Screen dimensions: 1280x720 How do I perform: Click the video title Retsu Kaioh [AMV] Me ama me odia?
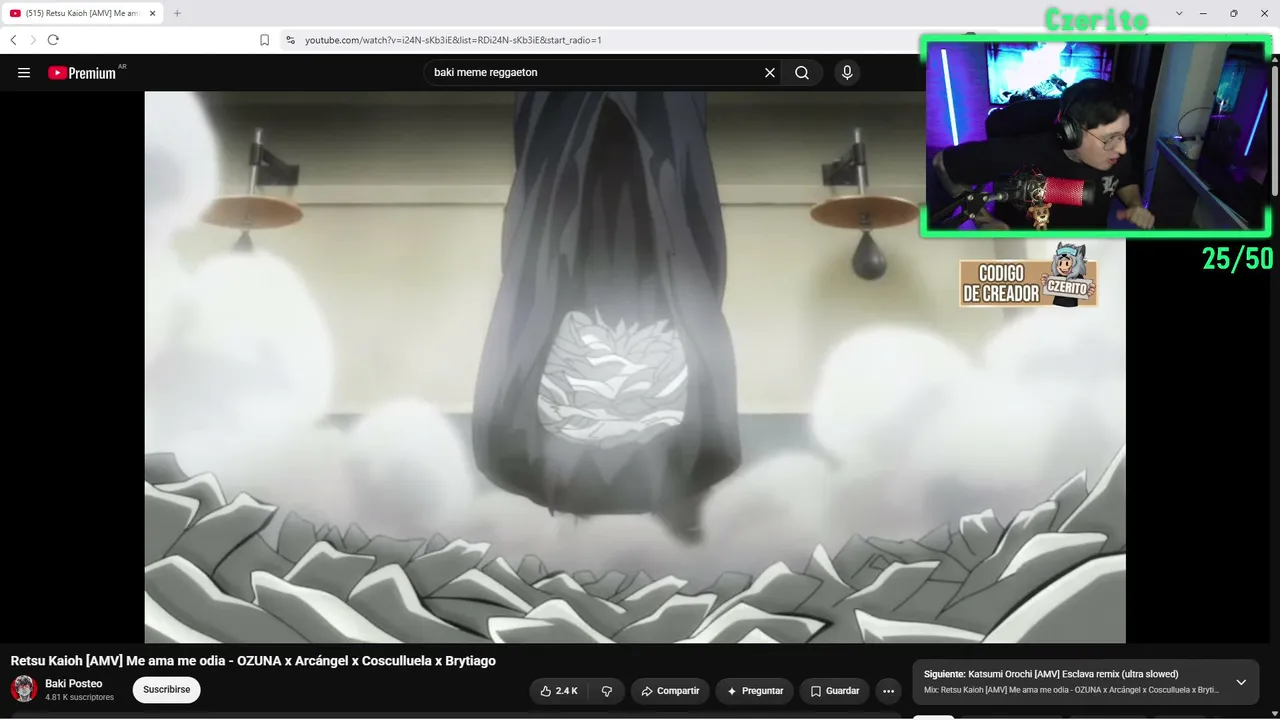tap(253, 661)
